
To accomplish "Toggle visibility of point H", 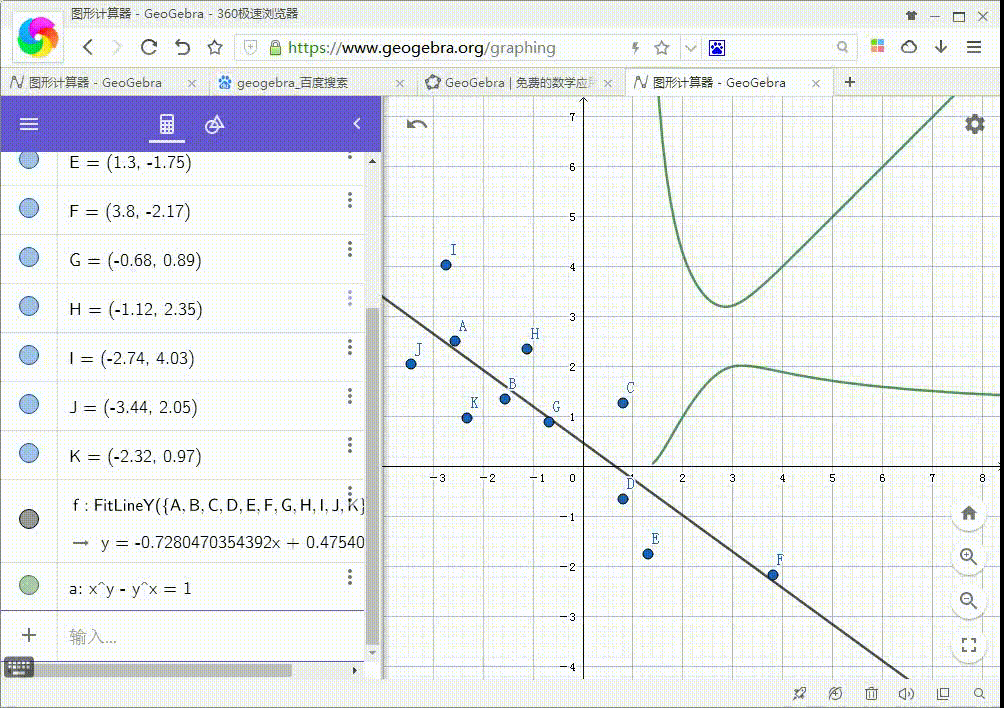I will (x=29, y=306).
